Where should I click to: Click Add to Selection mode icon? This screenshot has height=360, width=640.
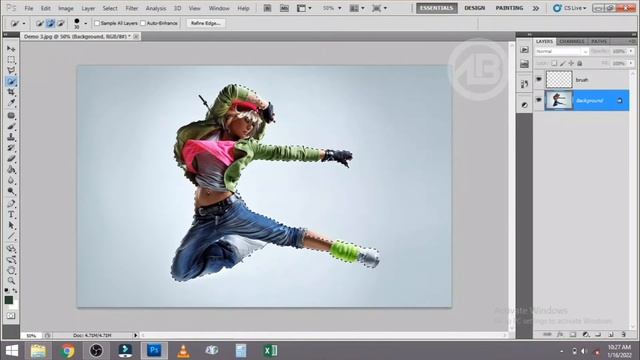point(50,23)
